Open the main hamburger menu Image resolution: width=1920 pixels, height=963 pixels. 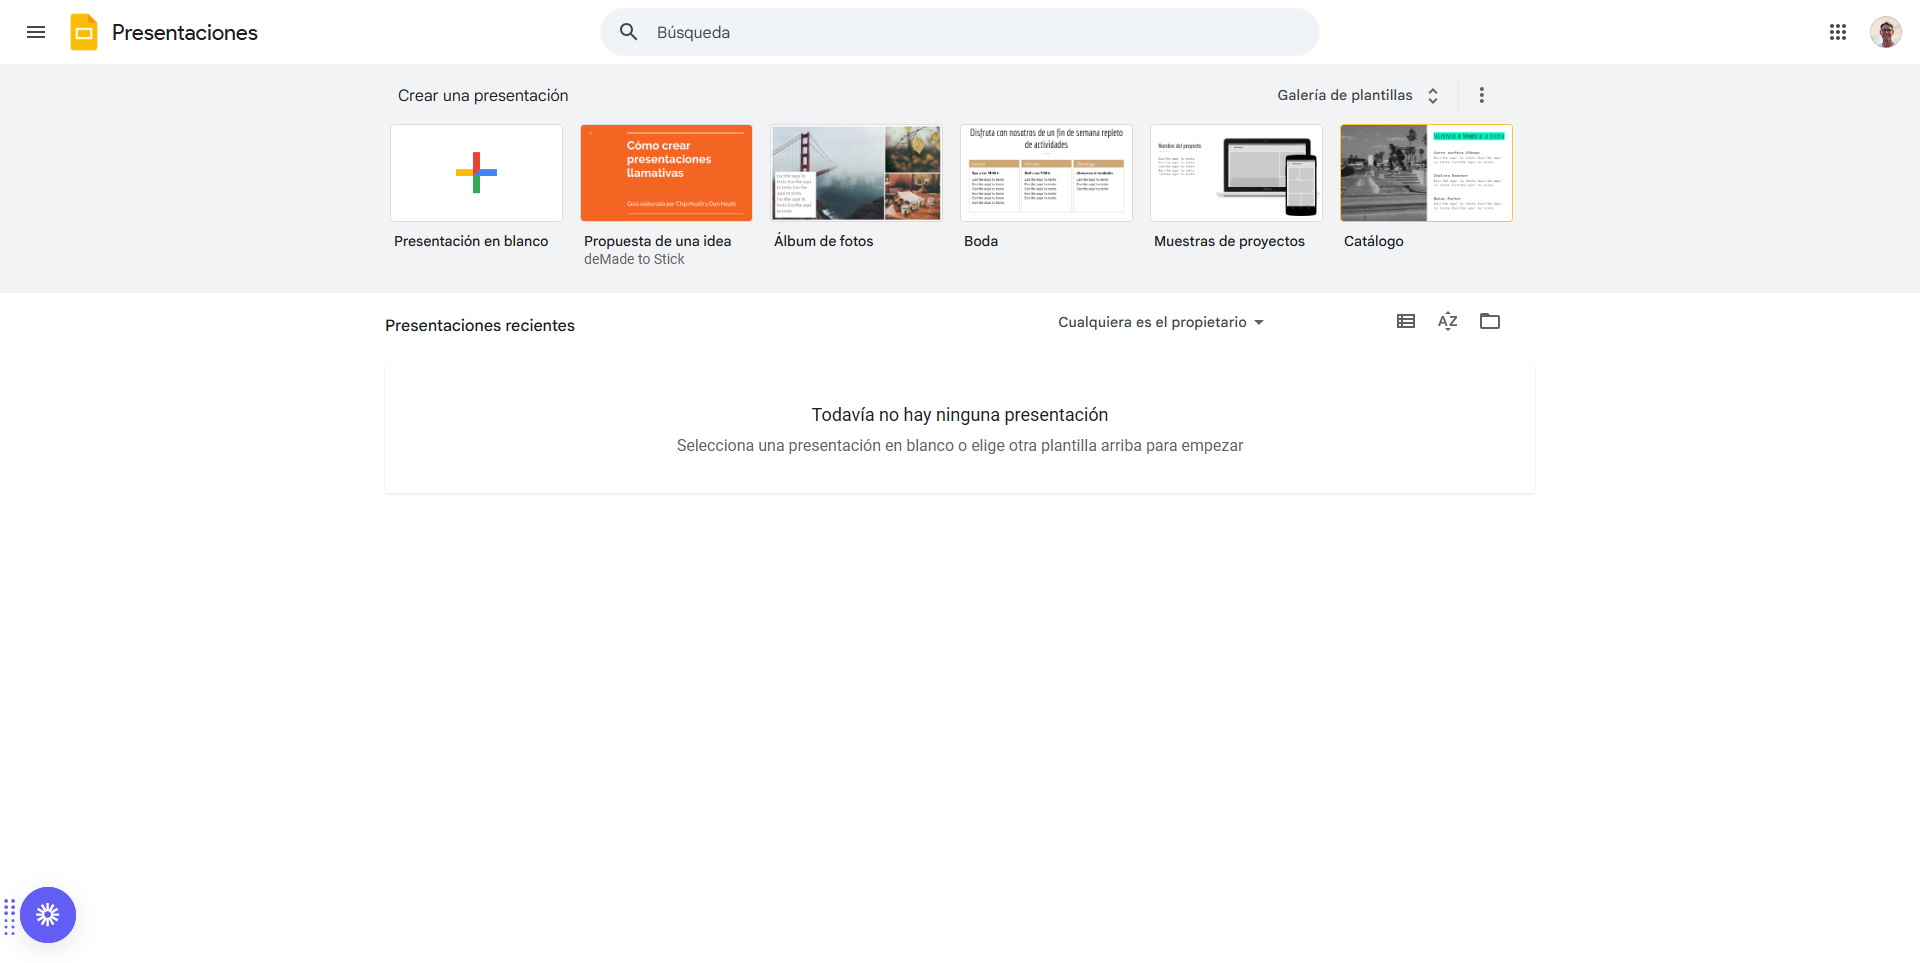pyautogui.click(x=36, y=32)
